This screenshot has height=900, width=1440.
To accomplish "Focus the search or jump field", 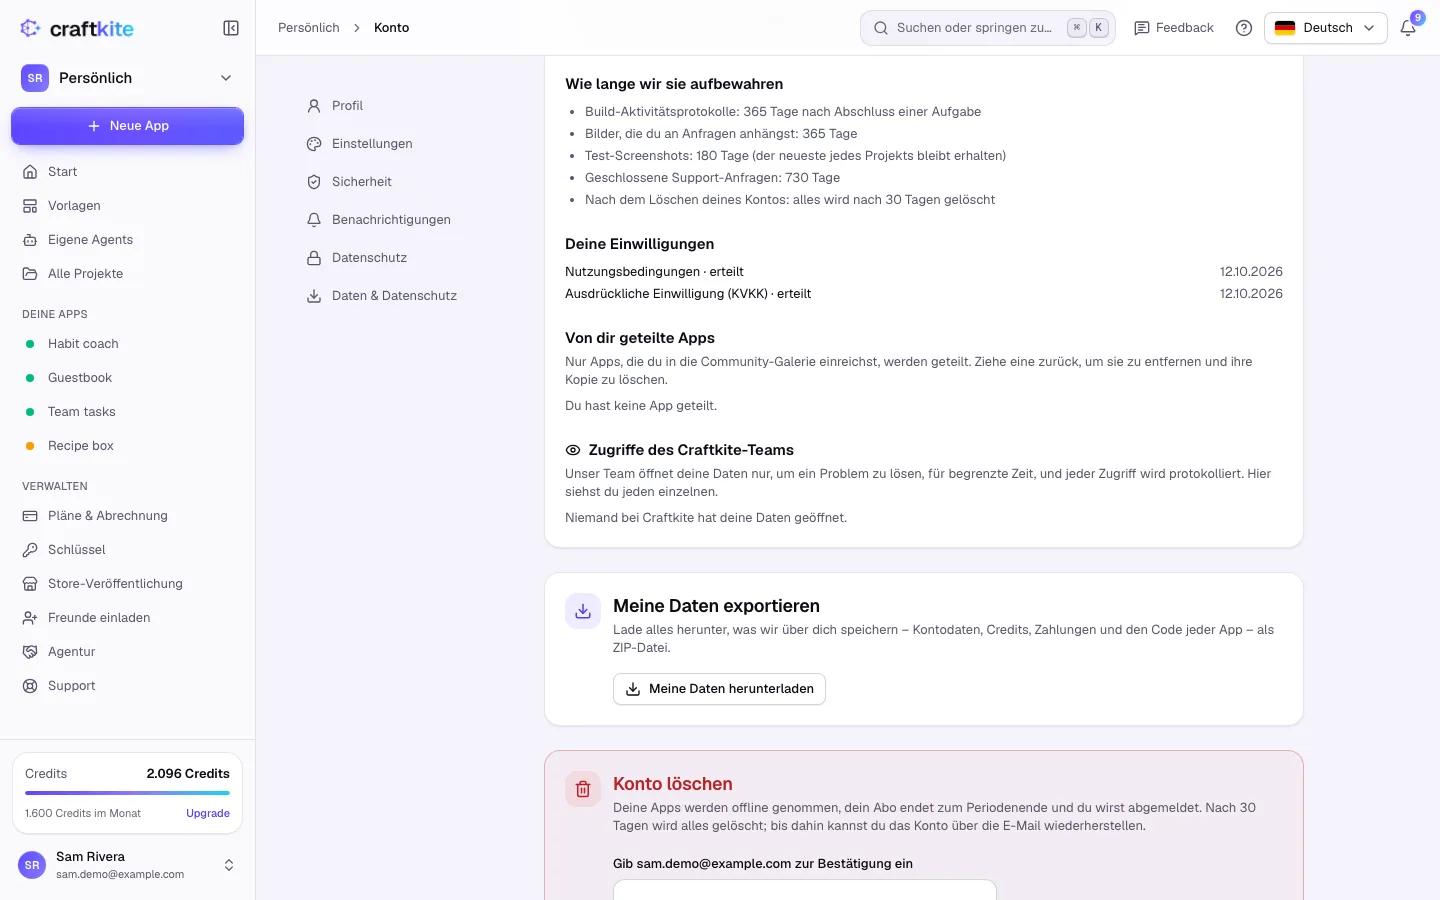I will click(x=988, y=28).
